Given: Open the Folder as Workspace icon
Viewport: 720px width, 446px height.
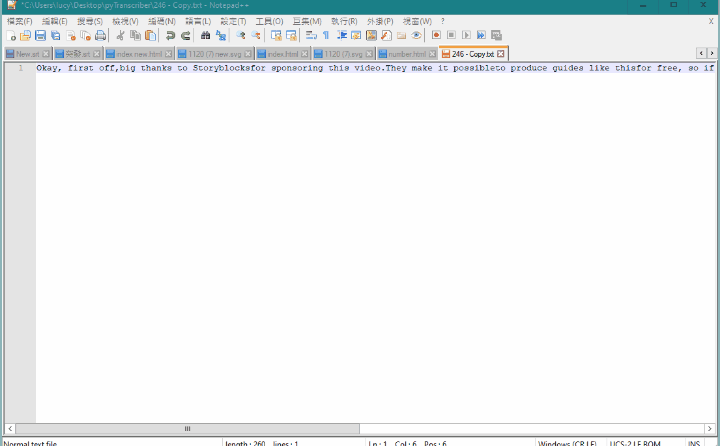Looking at the screenshot, I should 401,35.
